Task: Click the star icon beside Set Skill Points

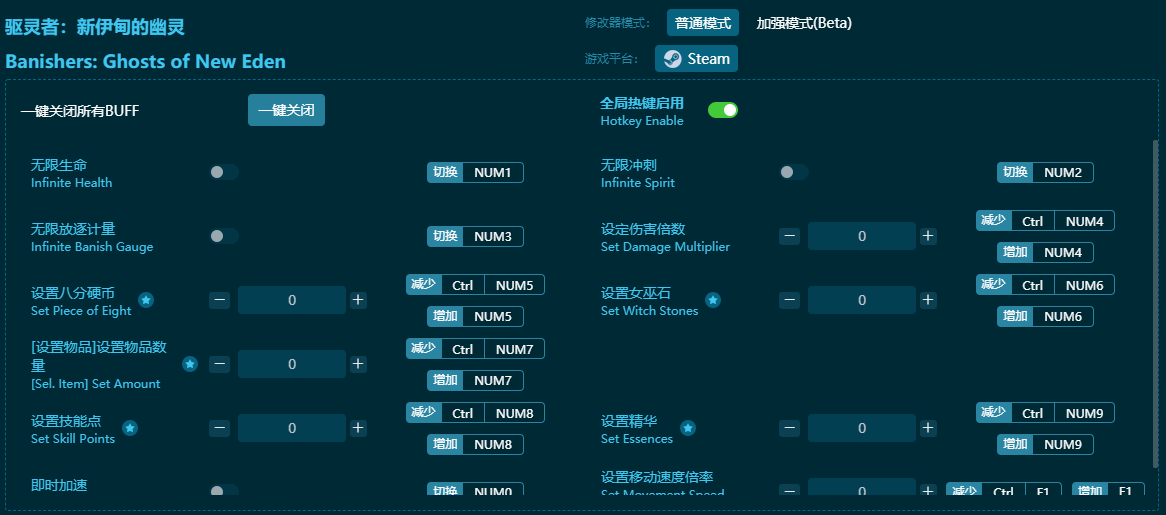Action: click(x=130, y=428)
